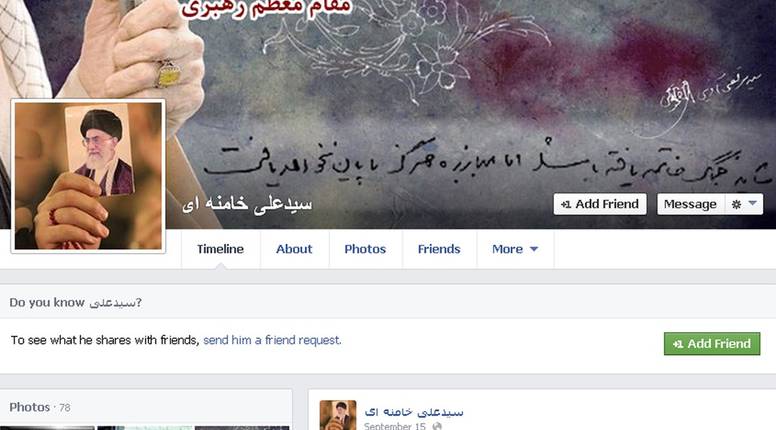
Task: Send a message using the Message button
Action: click(690, 204)
